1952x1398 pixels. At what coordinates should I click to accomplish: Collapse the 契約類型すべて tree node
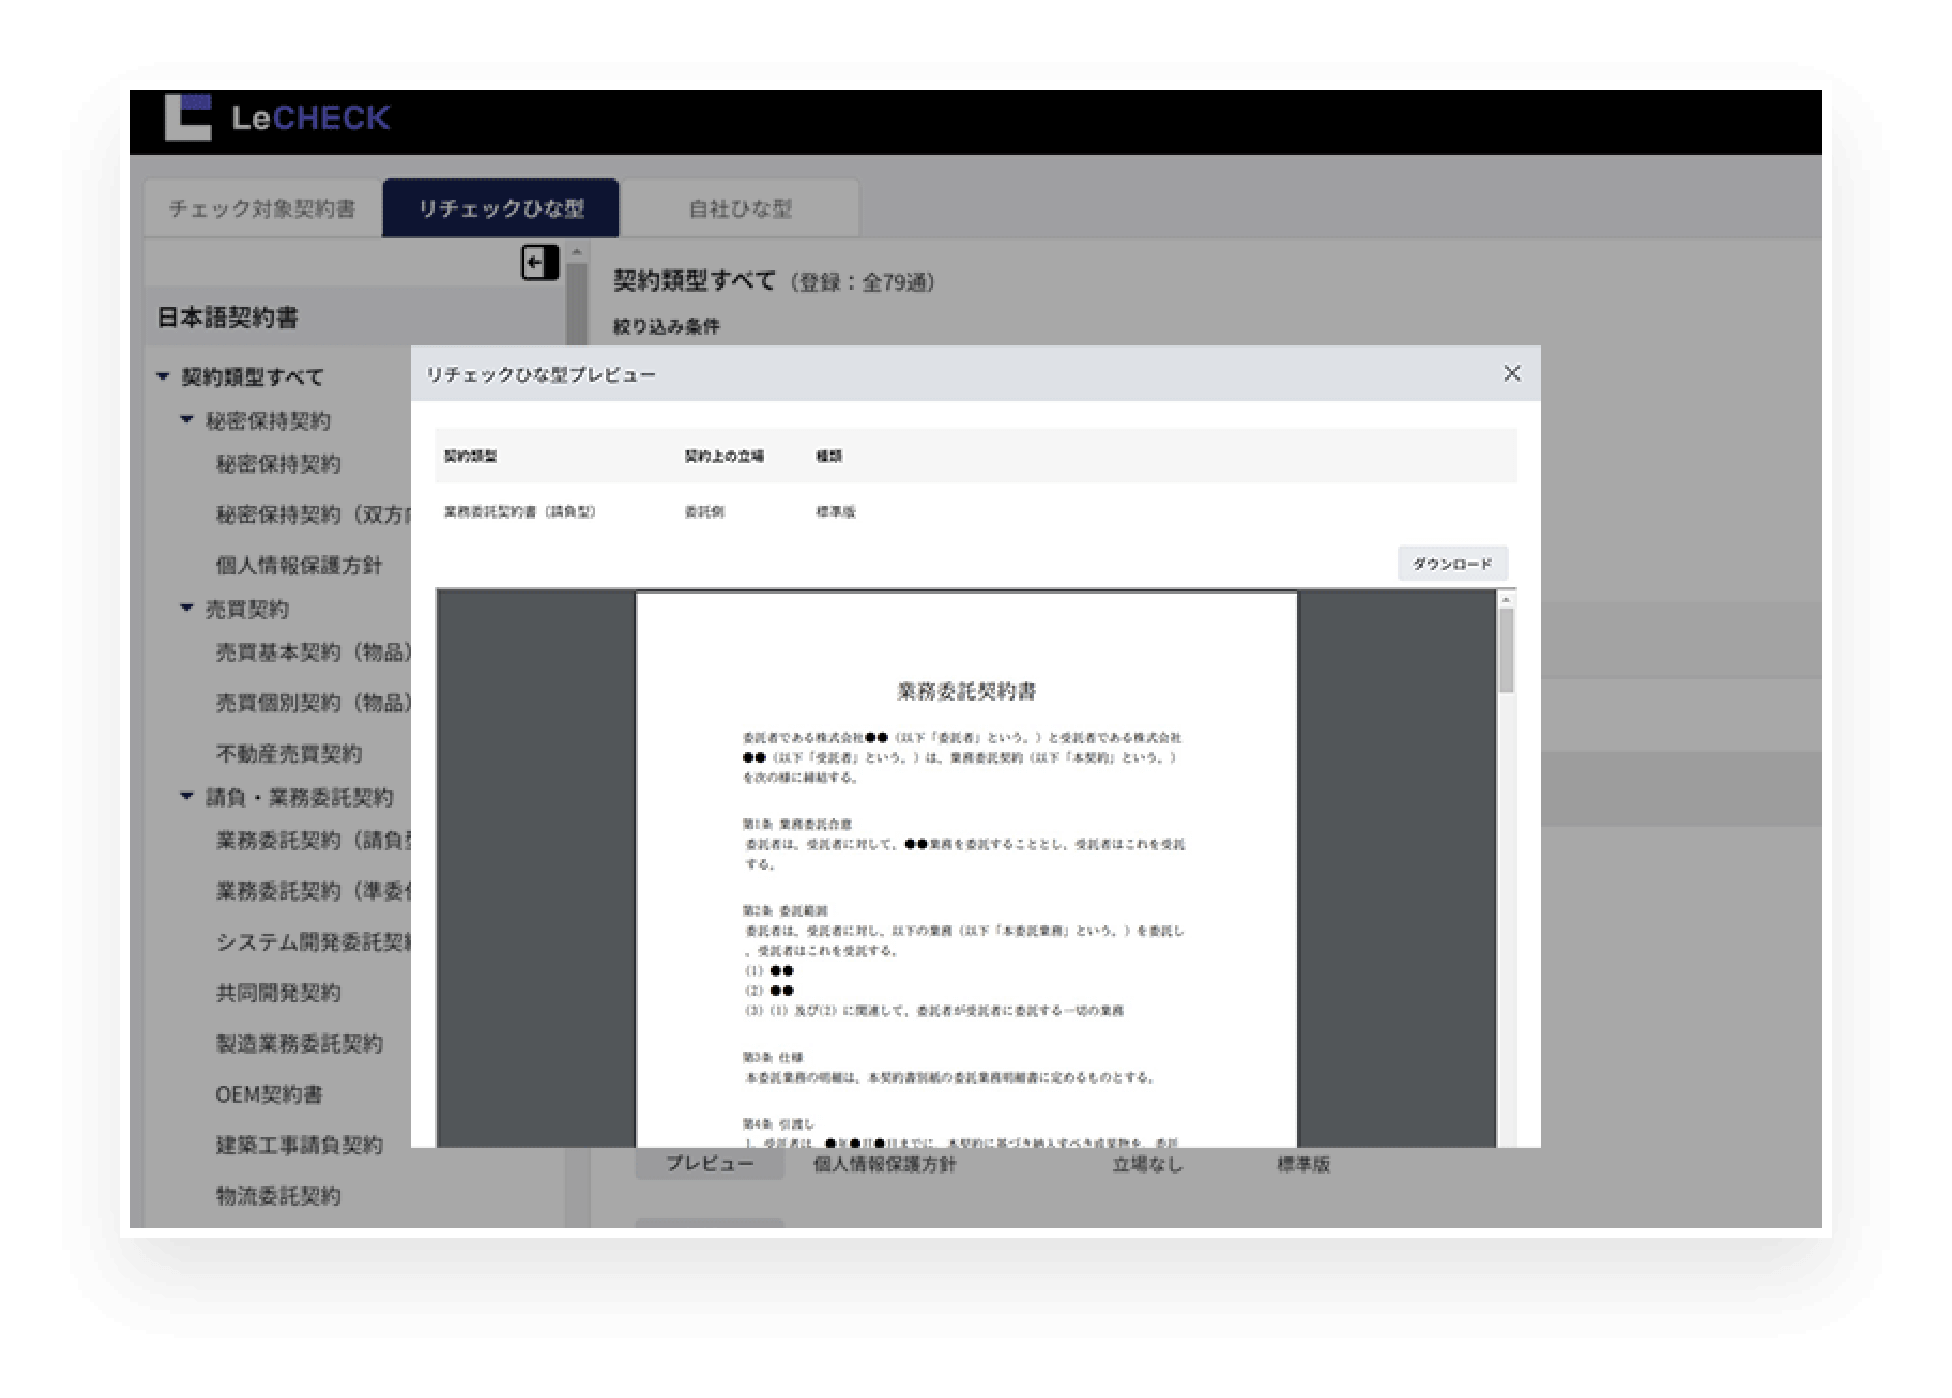click(163, 377)
